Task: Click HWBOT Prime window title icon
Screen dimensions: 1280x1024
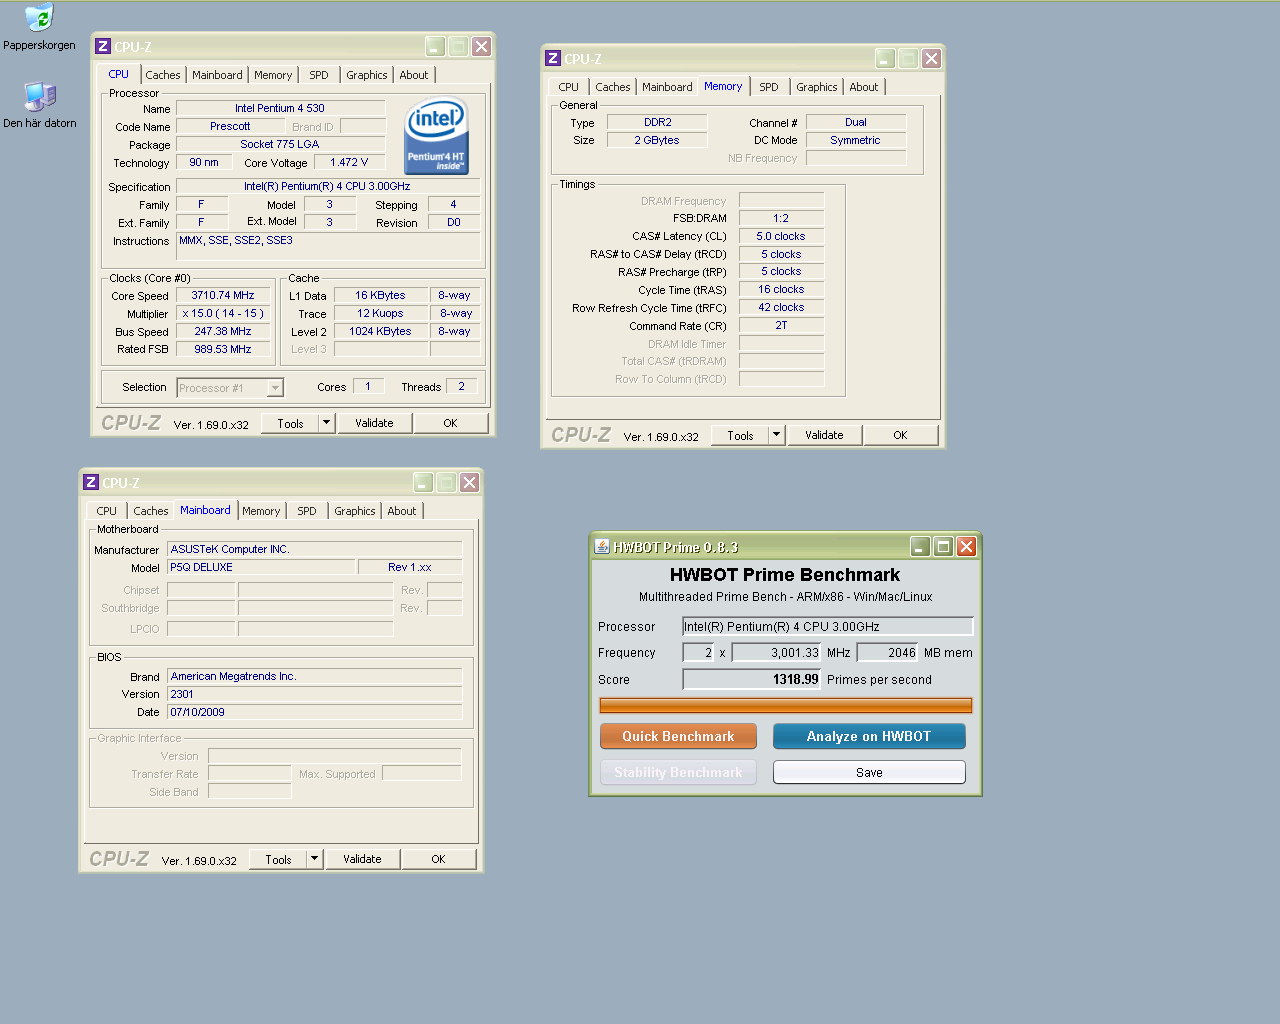Action: coord(601,546)
